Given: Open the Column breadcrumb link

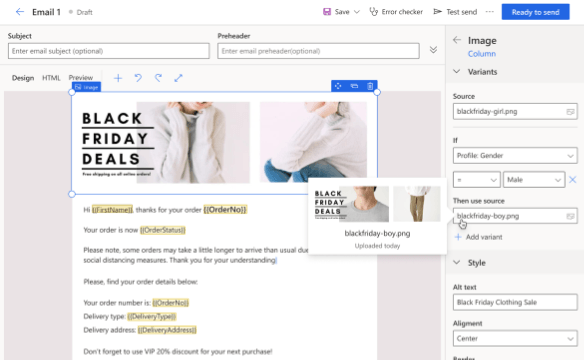Looking at the screenshot, I should tap(482, 54).
